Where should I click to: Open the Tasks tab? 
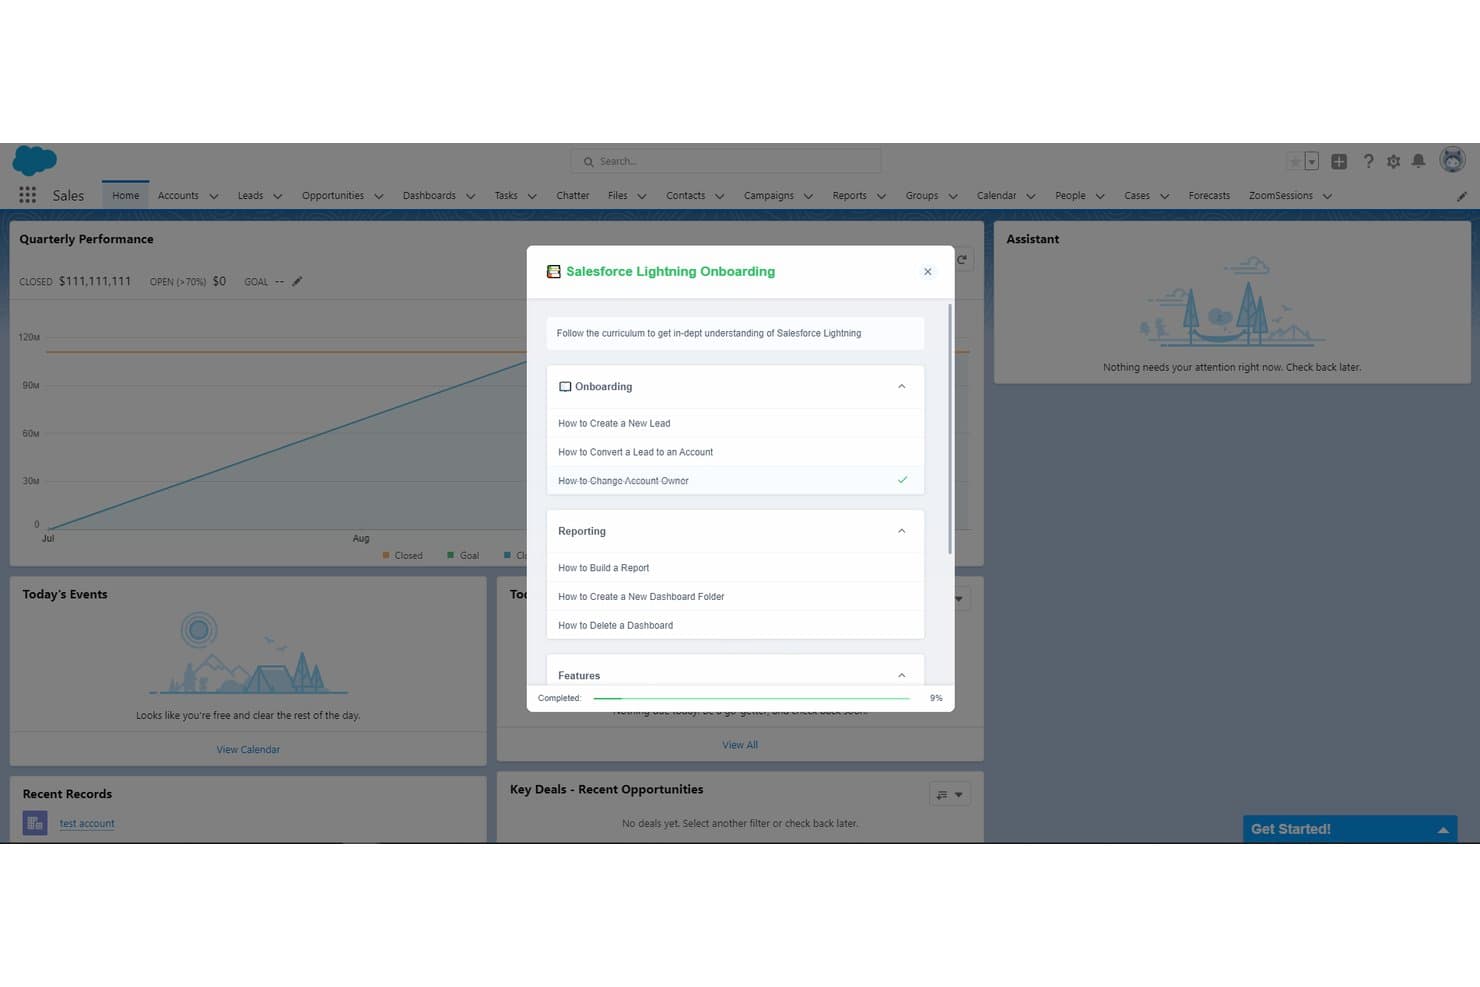pyautogui.click(x=506, y=196)
